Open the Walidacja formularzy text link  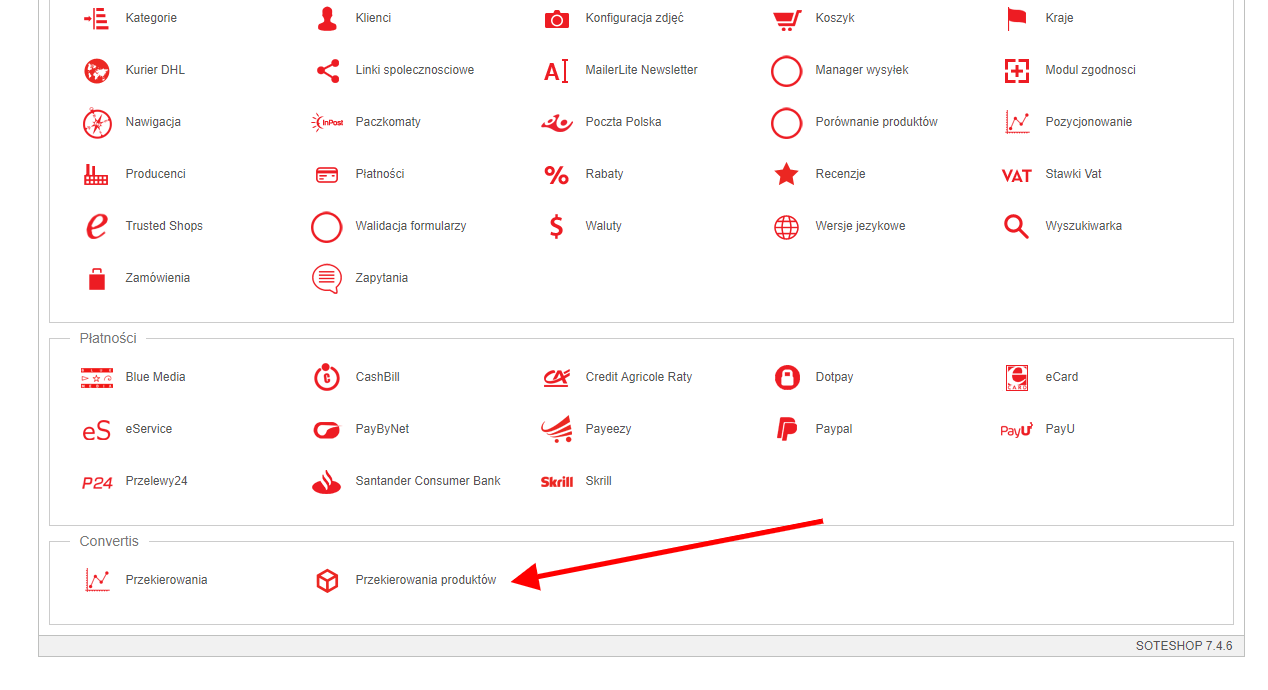coord(411,226)
